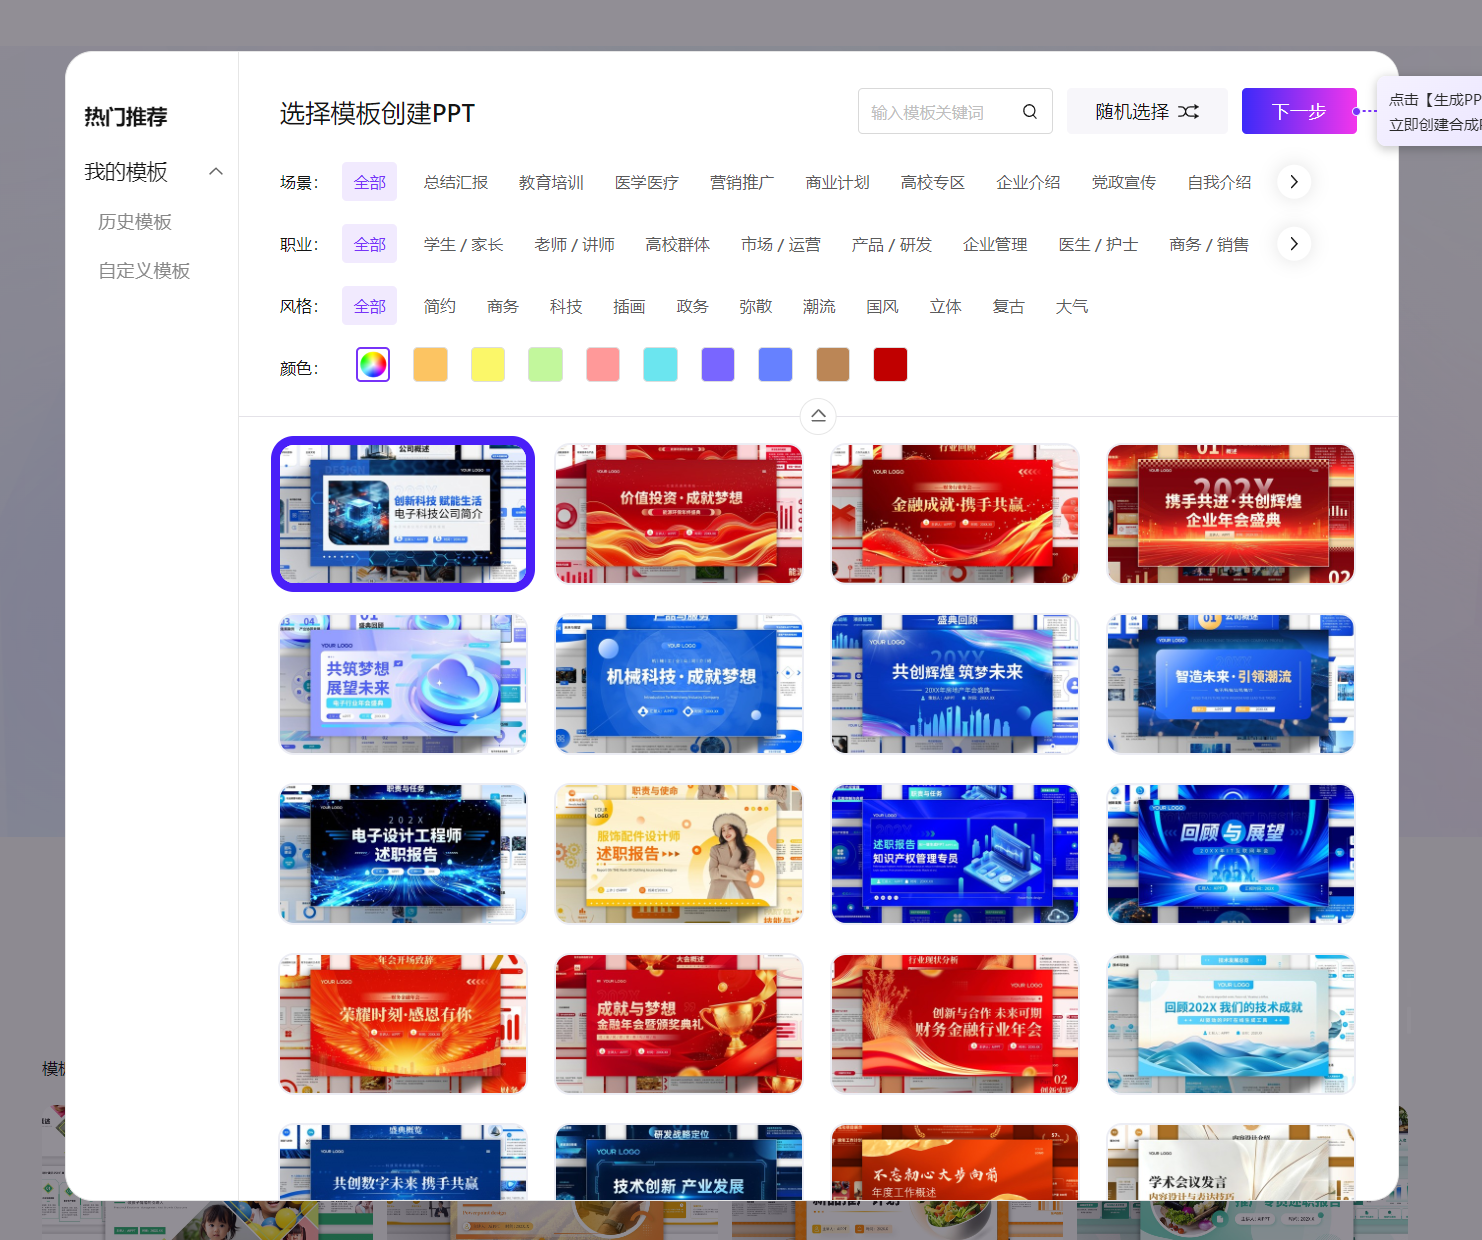The height and width of the screenshot is (1240, 1482).
Task: Collapse the filter panel with up arrow
Action: pos(818,416)
